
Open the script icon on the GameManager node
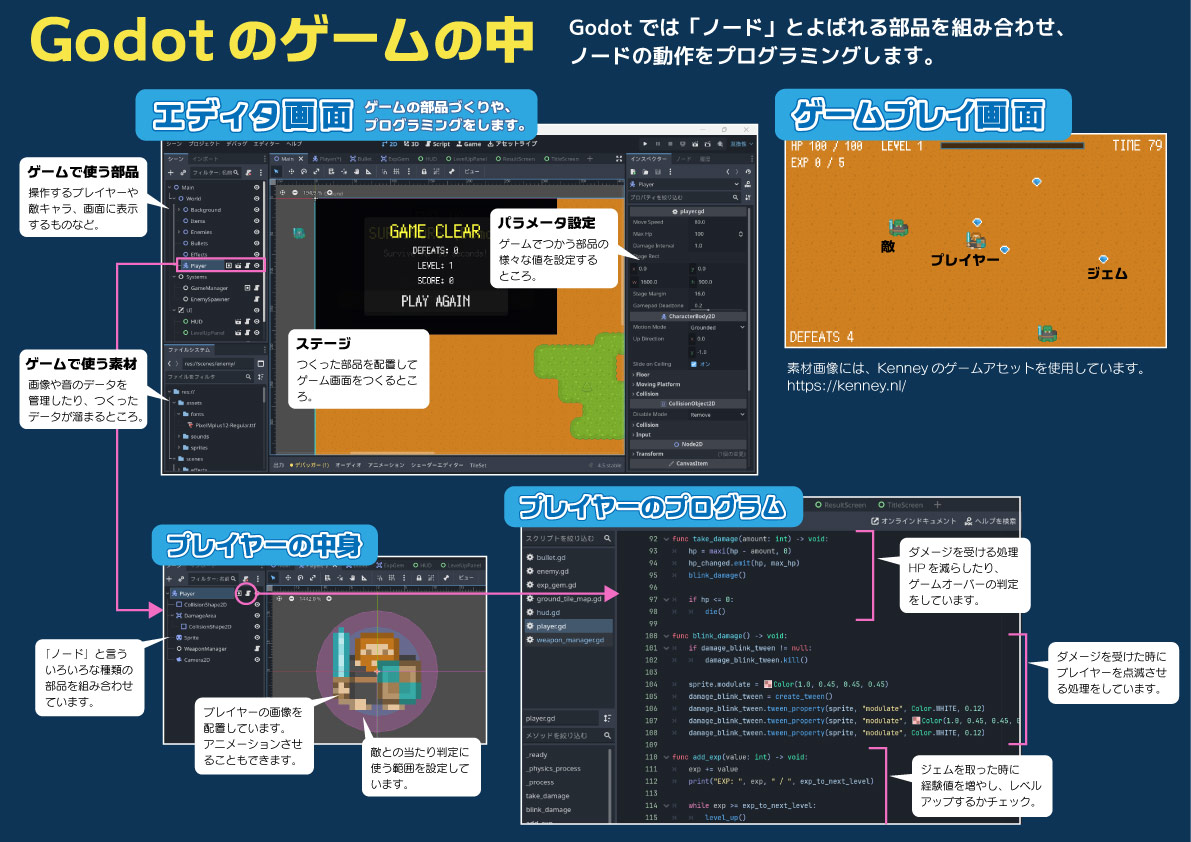point(257,288)
